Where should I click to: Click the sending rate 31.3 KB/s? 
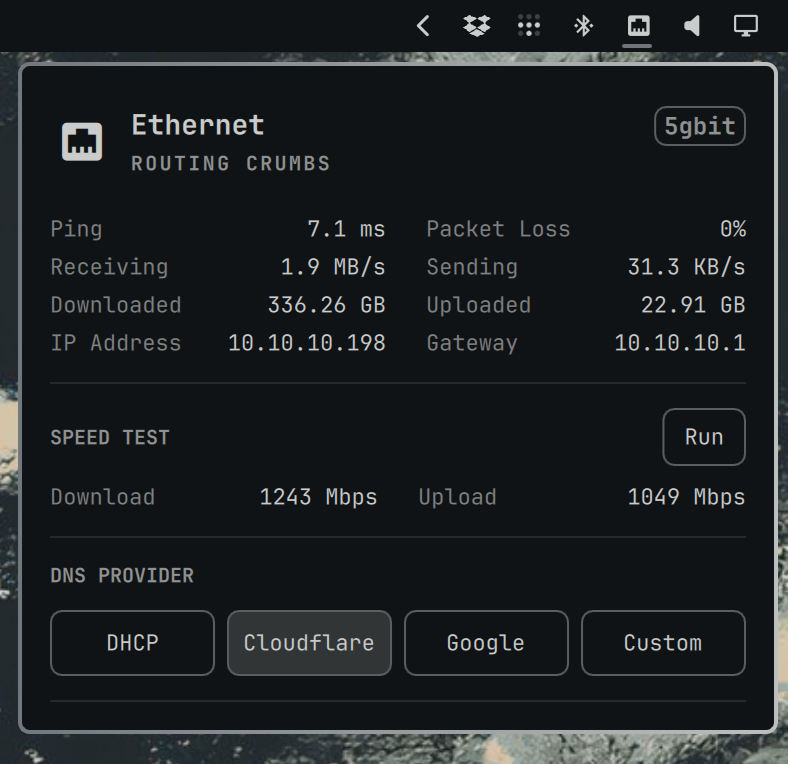click(686, 267)
